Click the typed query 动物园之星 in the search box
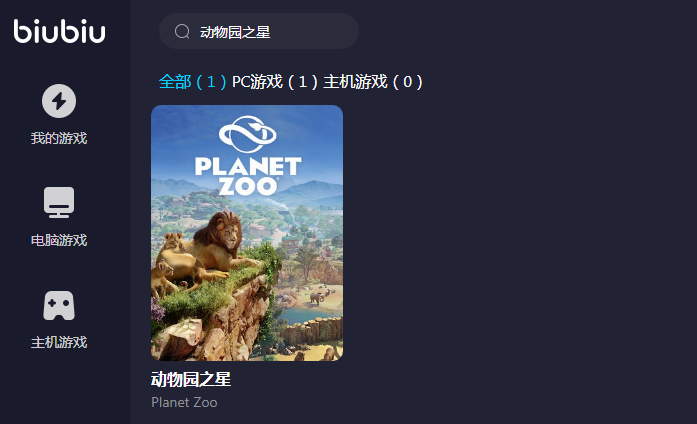697x424 pixels. (235, 32)
